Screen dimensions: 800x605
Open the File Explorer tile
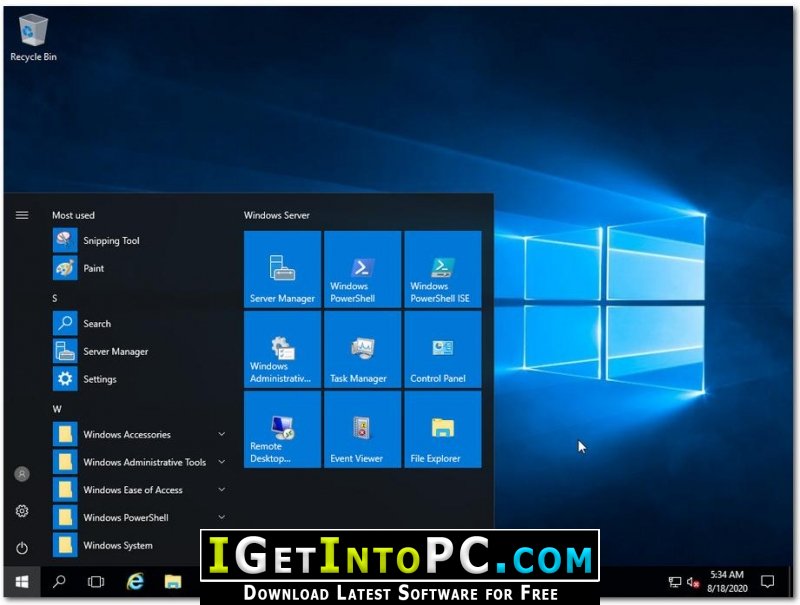tap(443, 430)
